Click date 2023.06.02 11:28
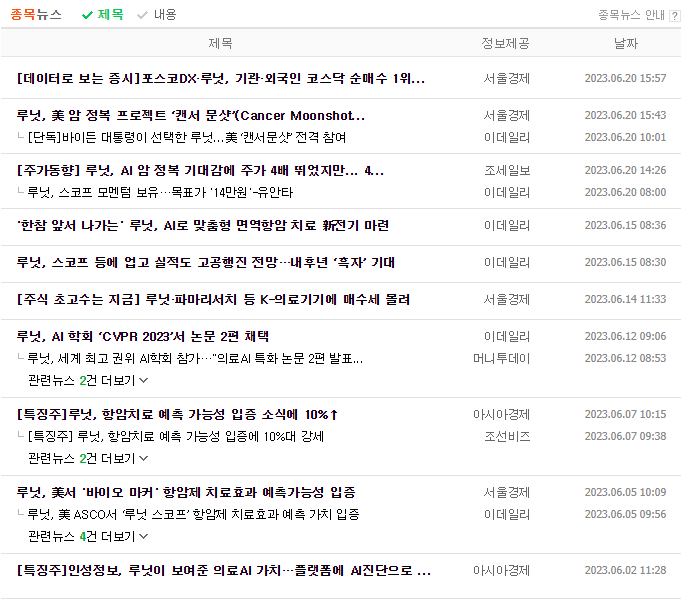 click(x=625, y=571)
